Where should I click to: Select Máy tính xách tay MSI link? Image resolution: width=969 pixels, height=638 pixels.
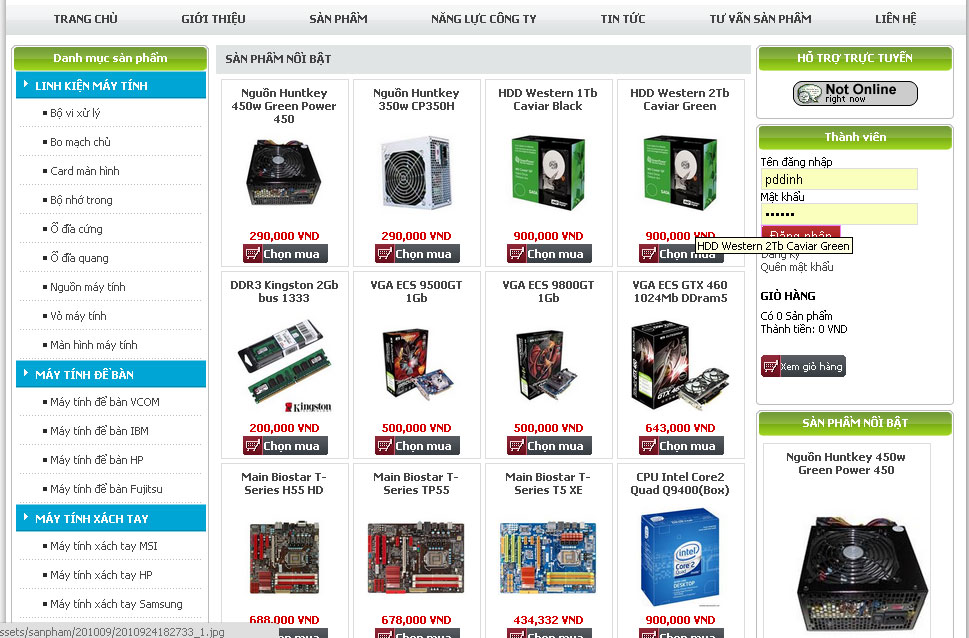point(104,546)
